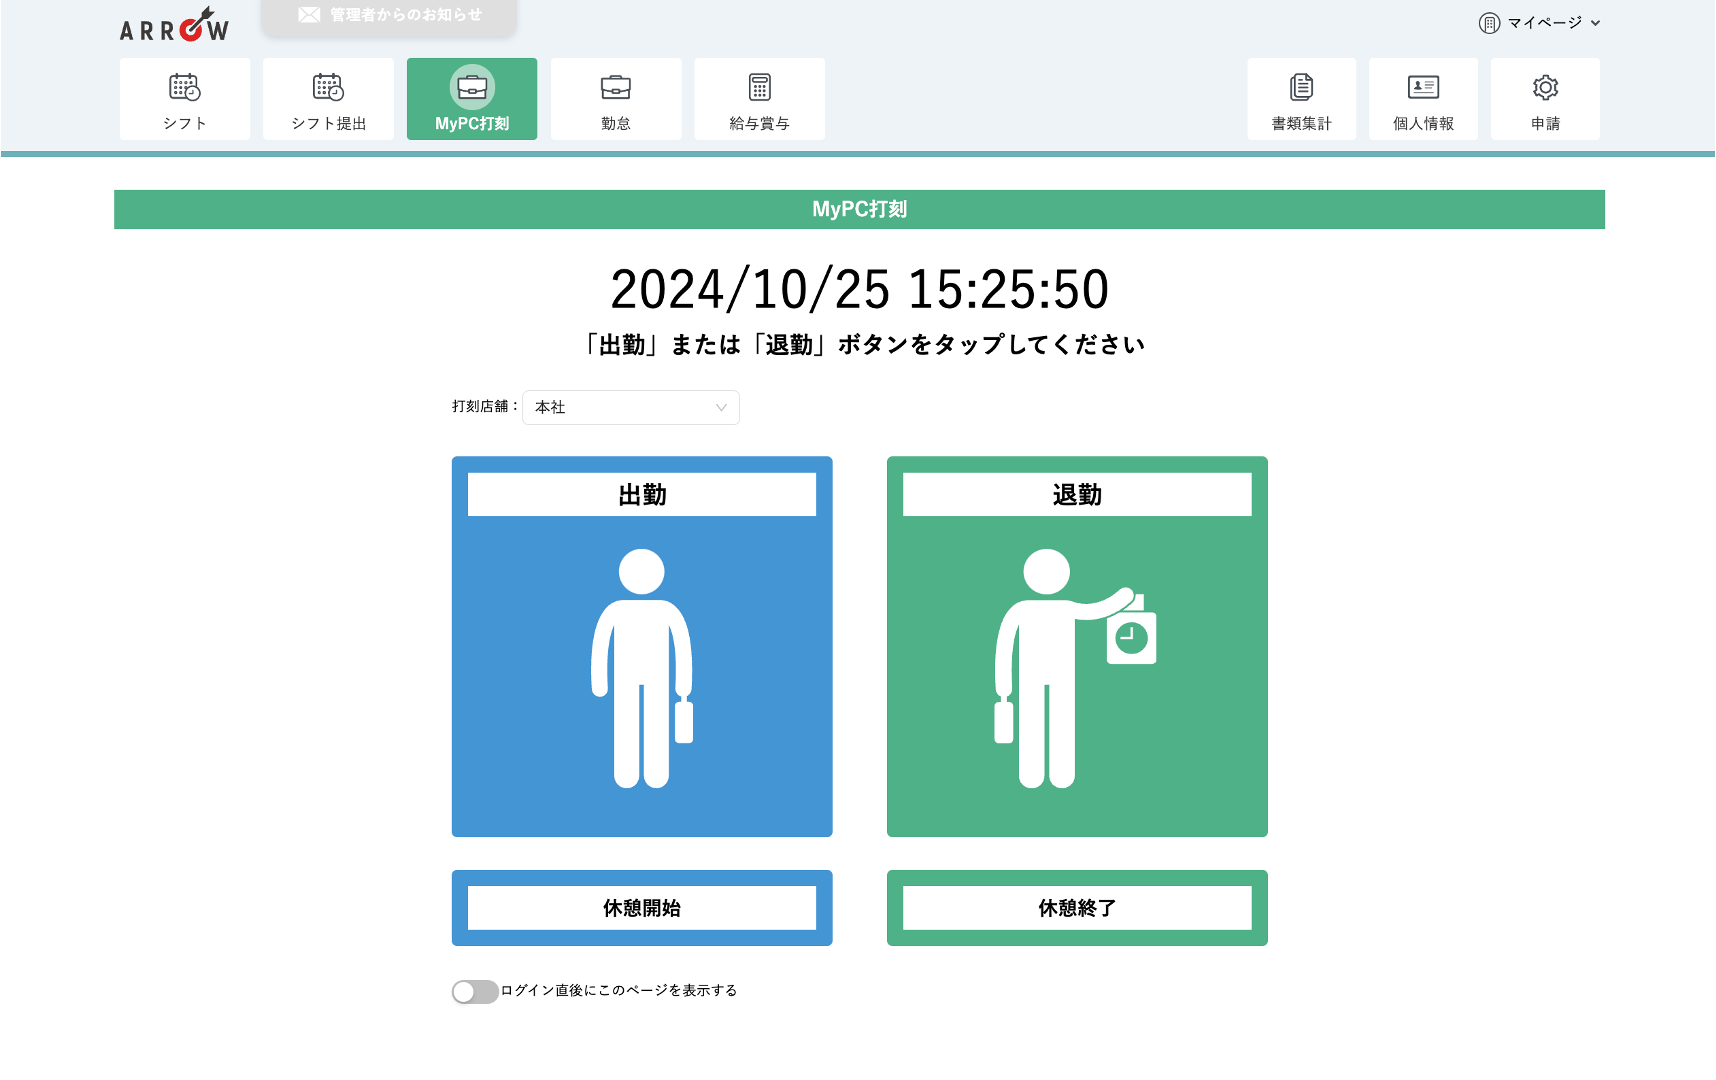
Task: Open the 給与賞与 calculator icon
Action: point(760,88)
